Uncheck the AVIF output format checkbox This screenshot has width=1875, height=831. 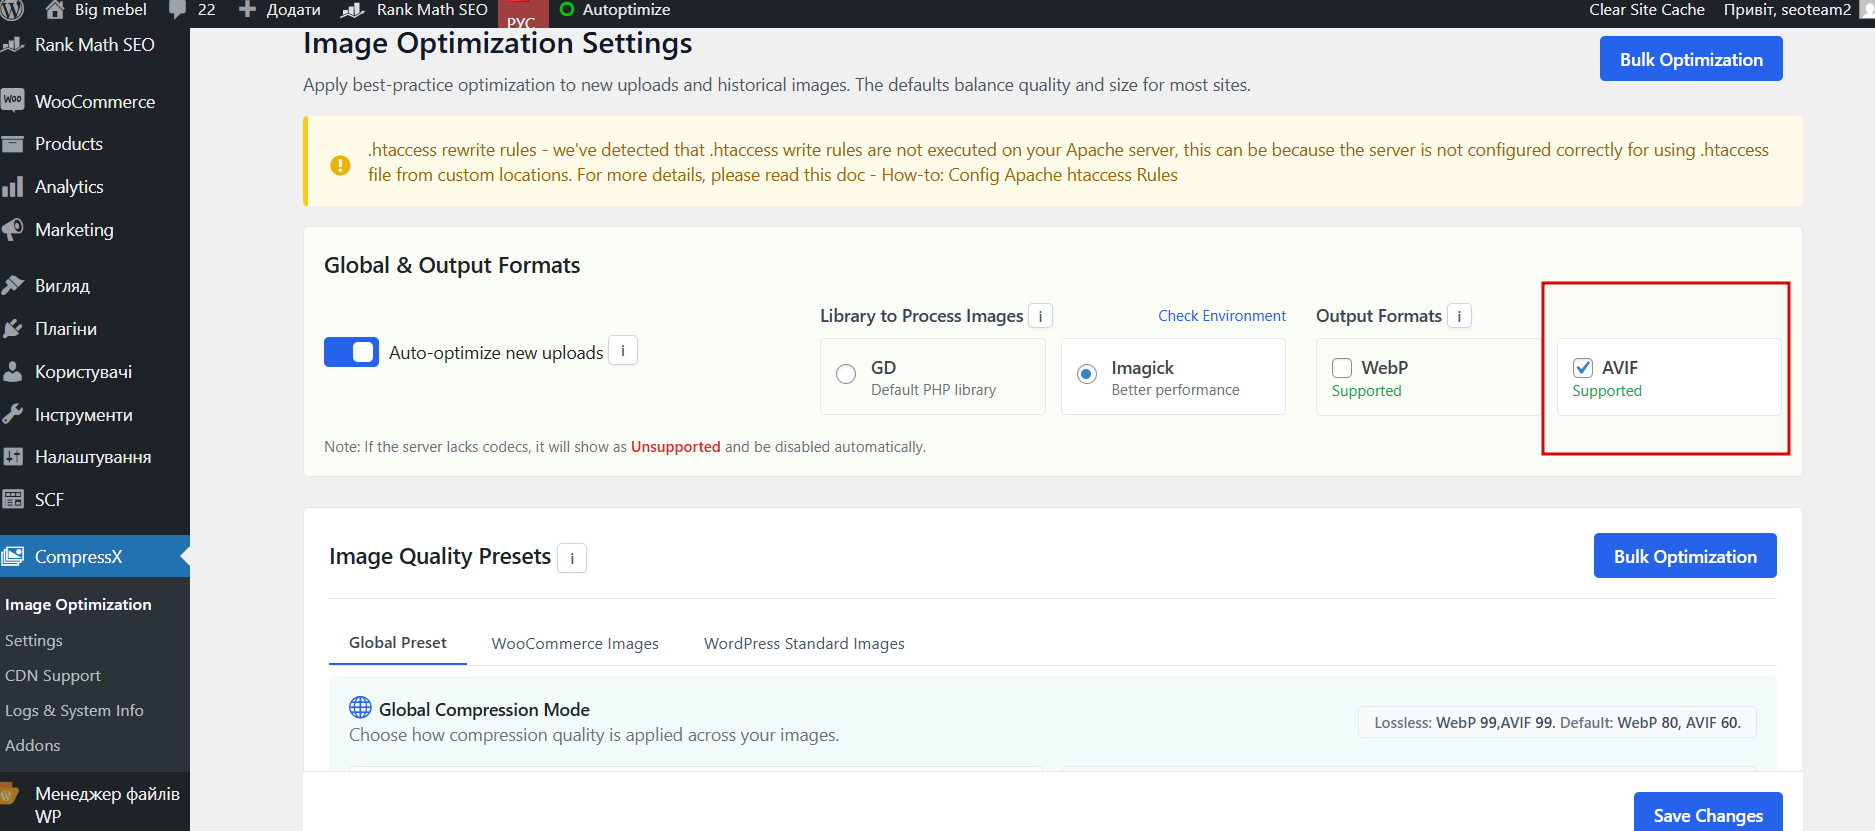1583,368
